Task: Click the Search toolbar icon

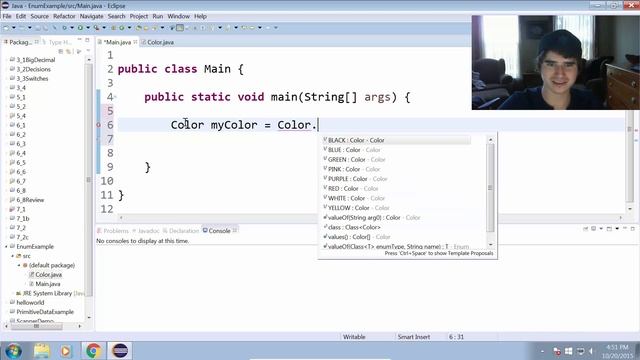Action: [154, 28]
